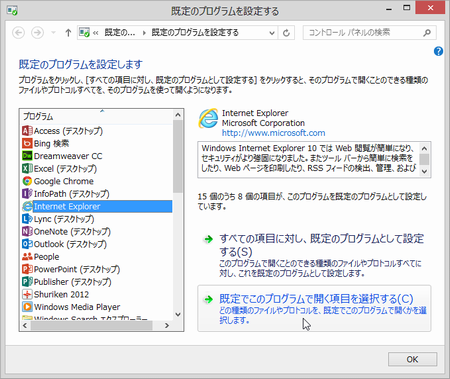The height and width of the screenshot is (379, 450).
Task: Click the control panel icon in title bar
Action: [x=12, y=11]
